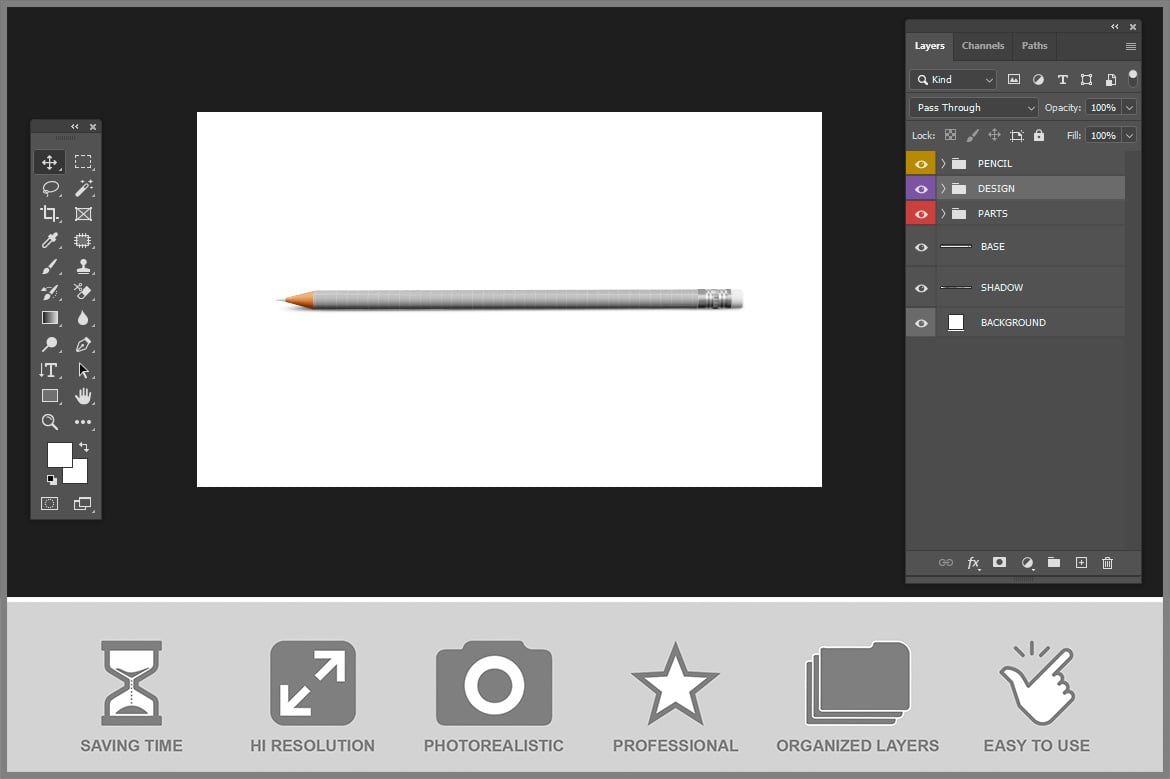Select the Dodge tool
Screen dimensions: 1170x779
click(49, 344)
